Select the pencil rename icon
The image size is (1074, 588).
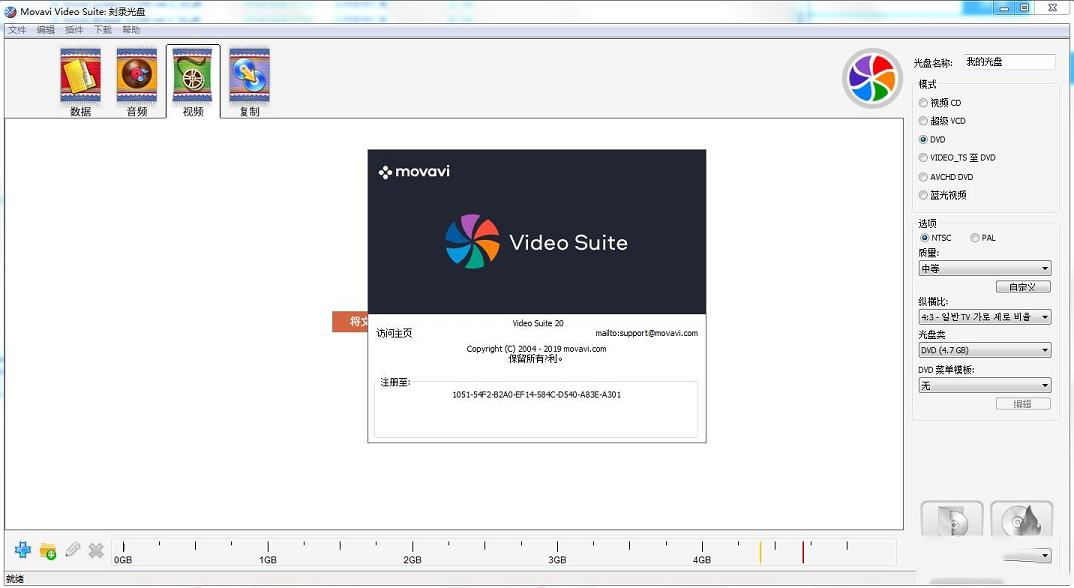[x=72, y=549]
